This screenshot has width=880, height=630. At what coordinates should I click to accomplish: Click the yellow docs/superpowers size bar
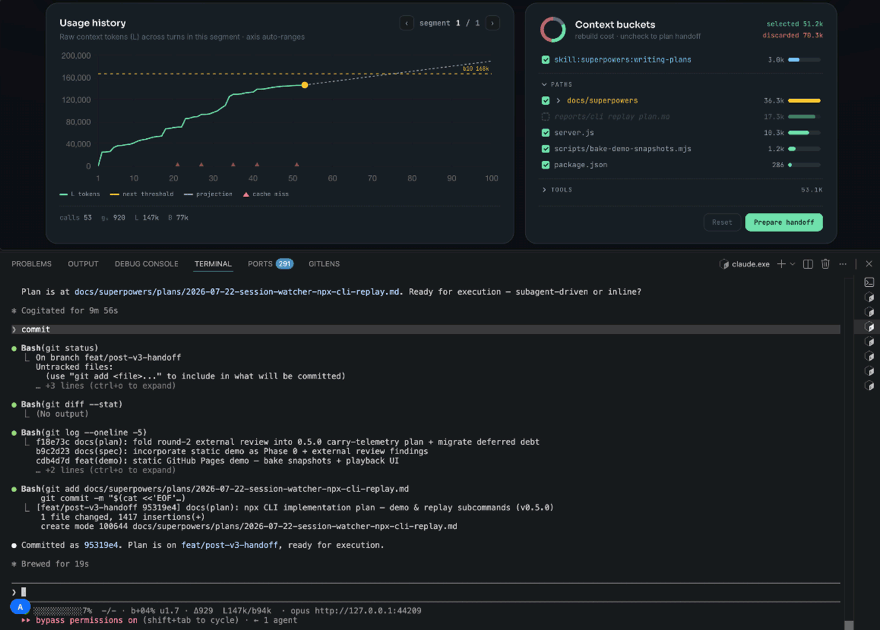804,100
